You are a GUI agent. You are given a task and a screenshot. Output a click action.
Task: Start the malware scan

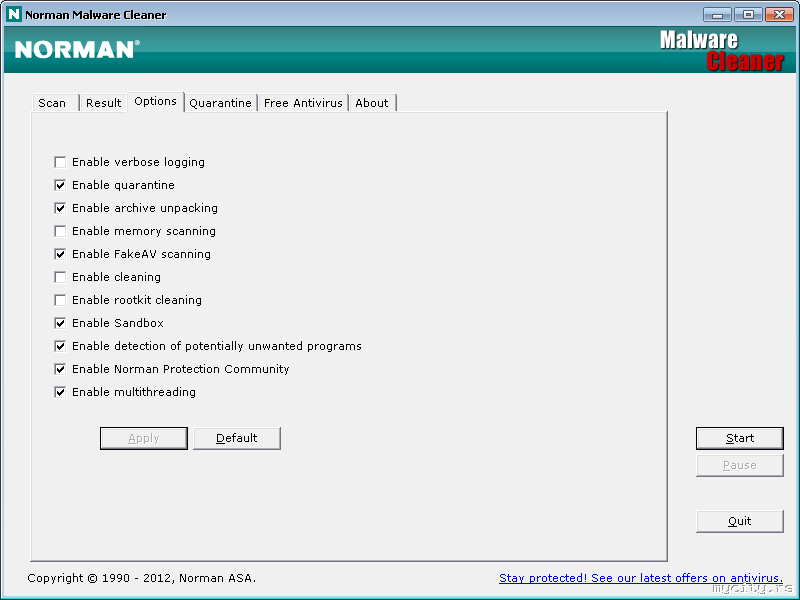click(x=740, y=438)
